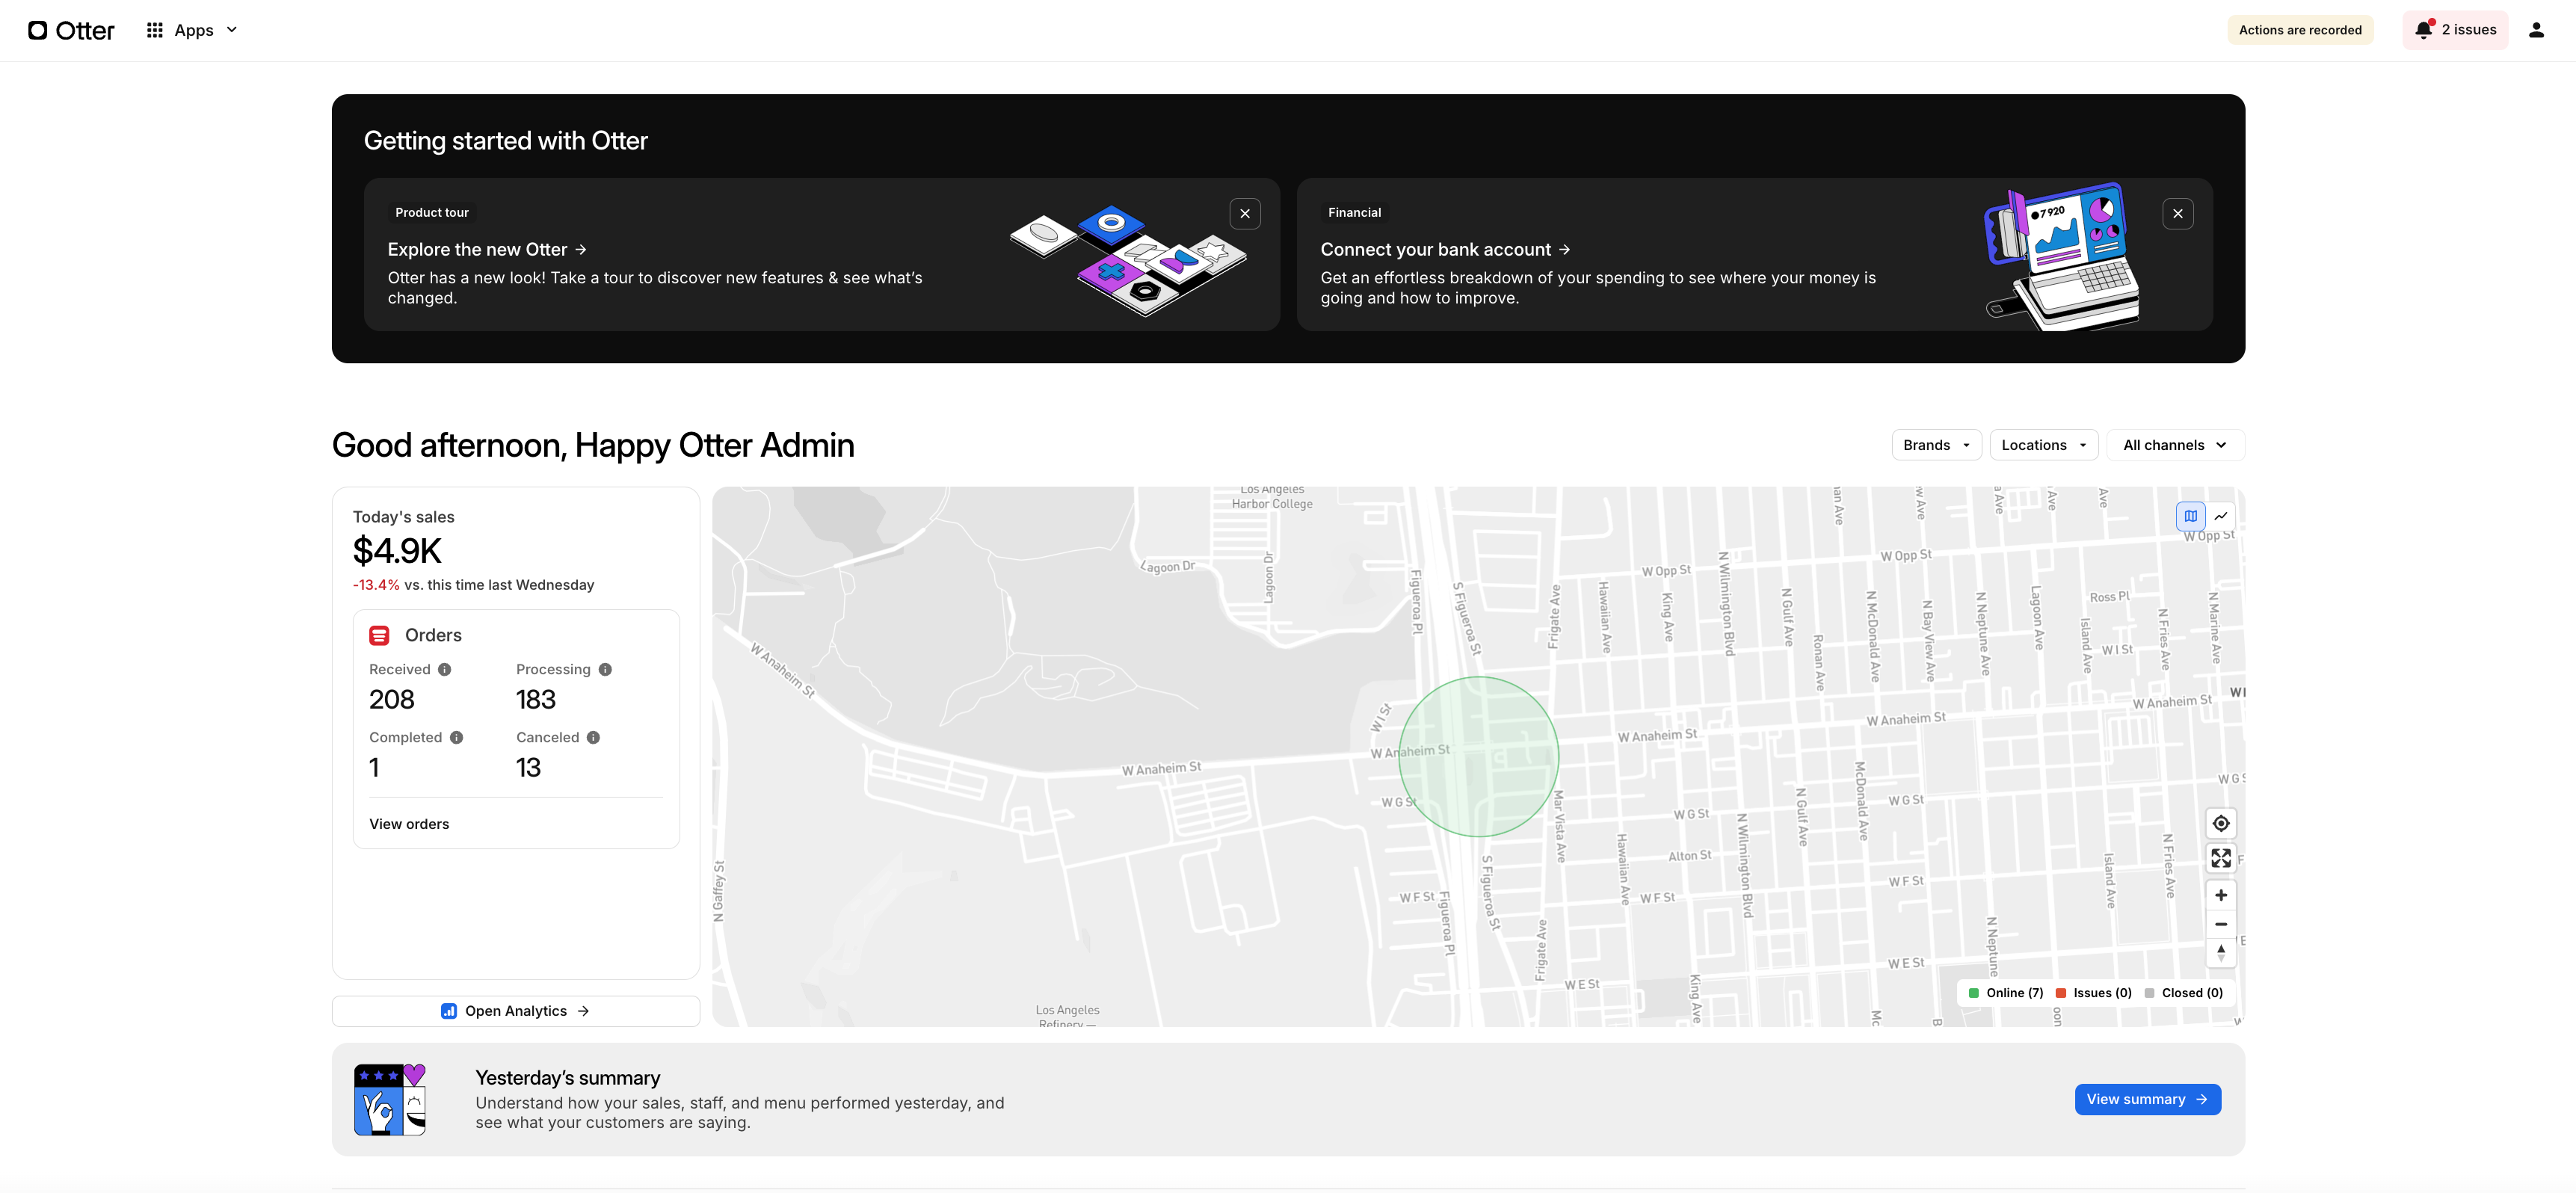Click the Issues (0) legend entry
This screenshot has width=2576, height=1193.
pos(2093,993)
